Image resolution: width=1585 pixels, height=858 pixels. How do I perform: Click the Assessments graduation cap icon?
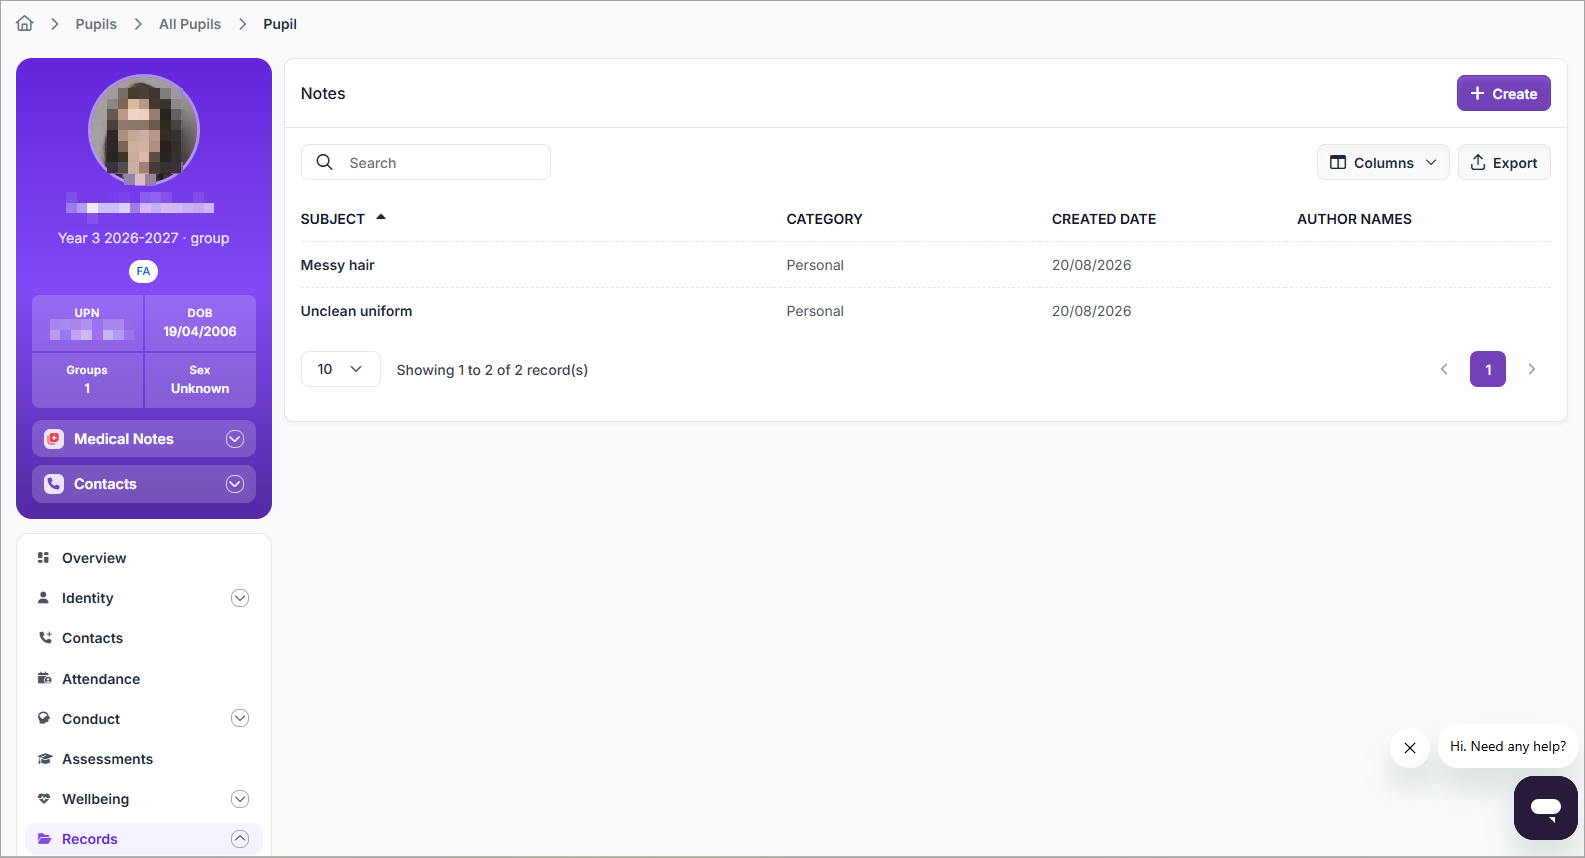point(44,759)
